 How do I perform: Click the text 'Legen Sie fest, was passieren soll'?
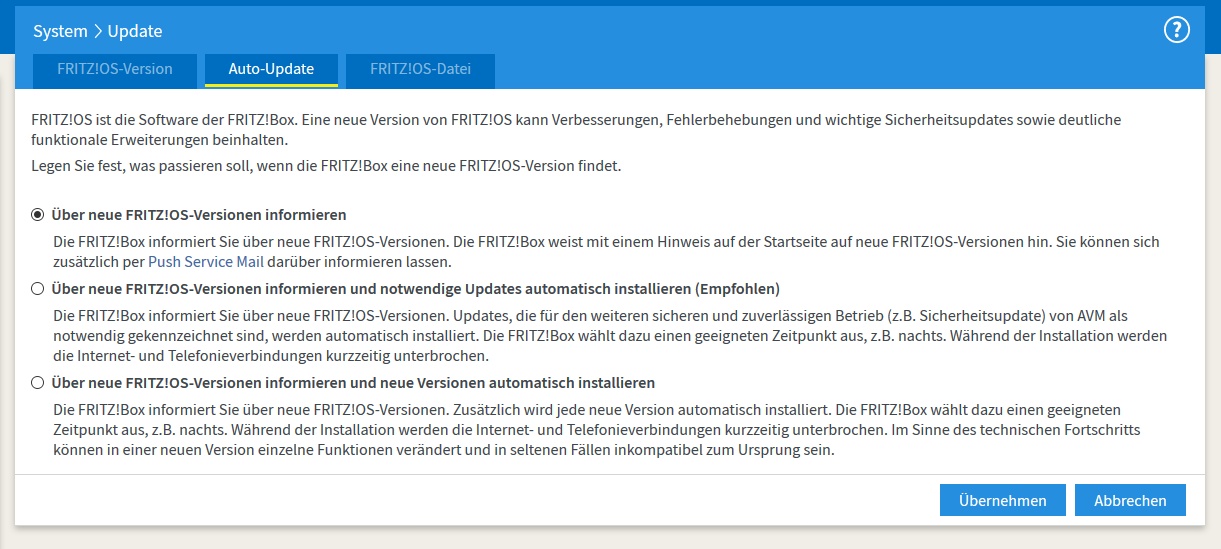(x=144, y=165)
